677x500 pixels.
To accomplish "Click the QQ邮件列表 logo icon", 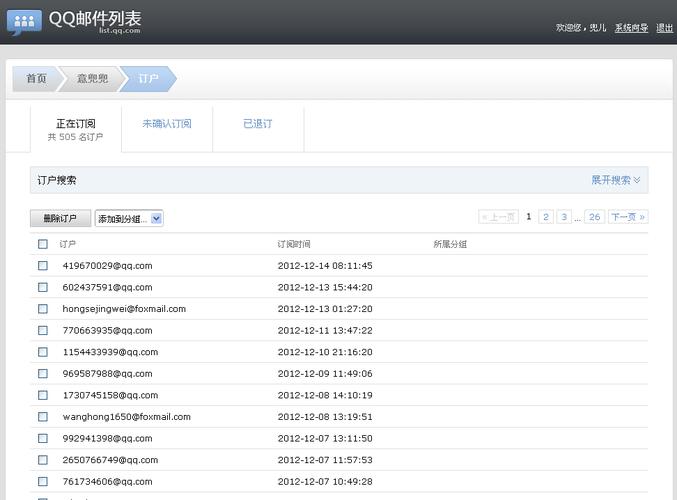I will point(25,22).
